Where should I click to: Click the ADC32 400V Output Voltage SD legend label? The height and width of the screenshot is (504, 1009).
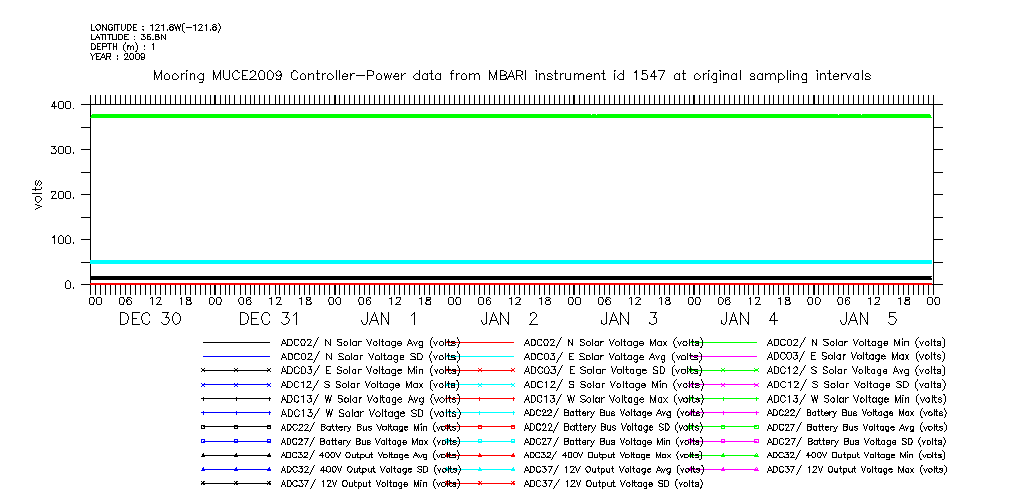[x=370, y=469]
